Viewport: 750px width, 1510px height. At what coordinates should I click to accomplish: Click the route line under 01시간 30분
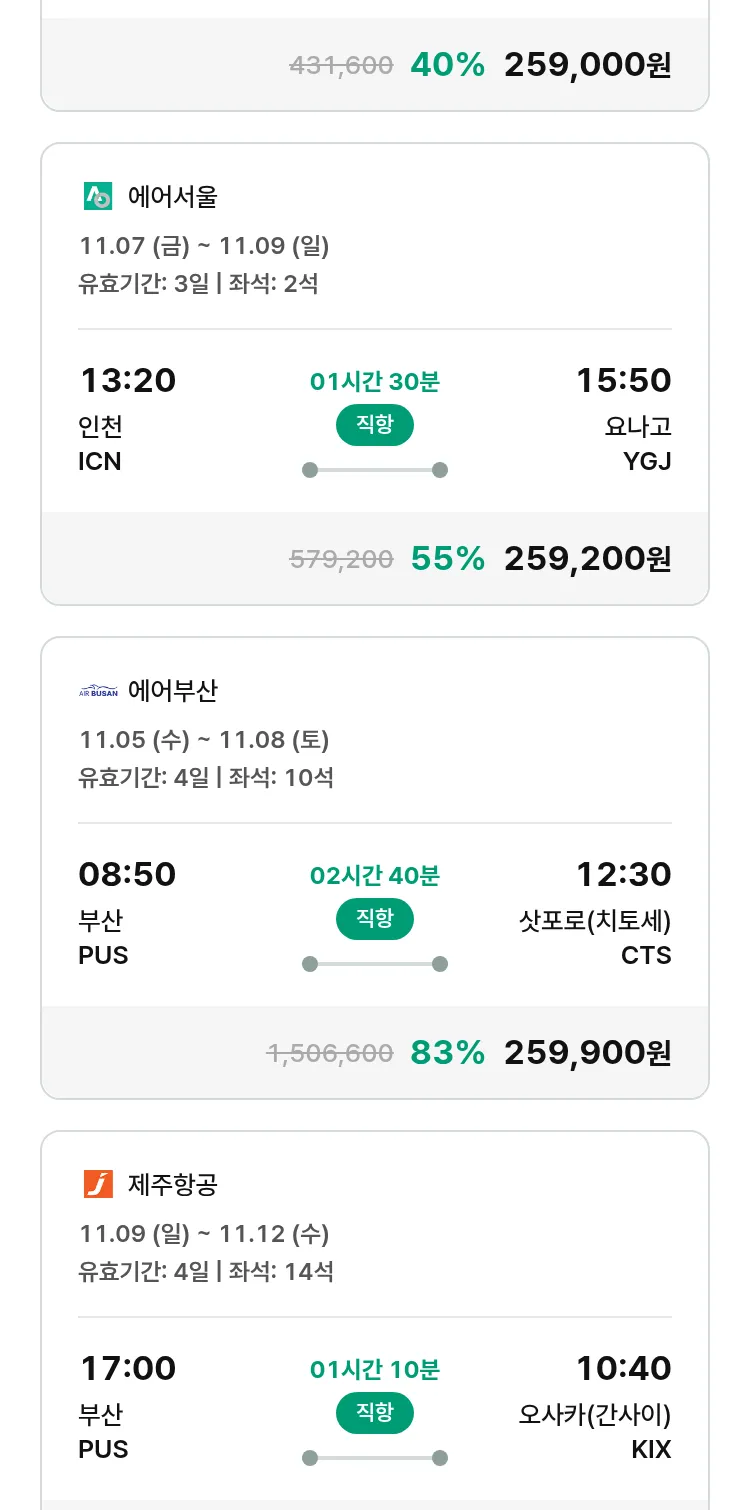click(374, 470)
